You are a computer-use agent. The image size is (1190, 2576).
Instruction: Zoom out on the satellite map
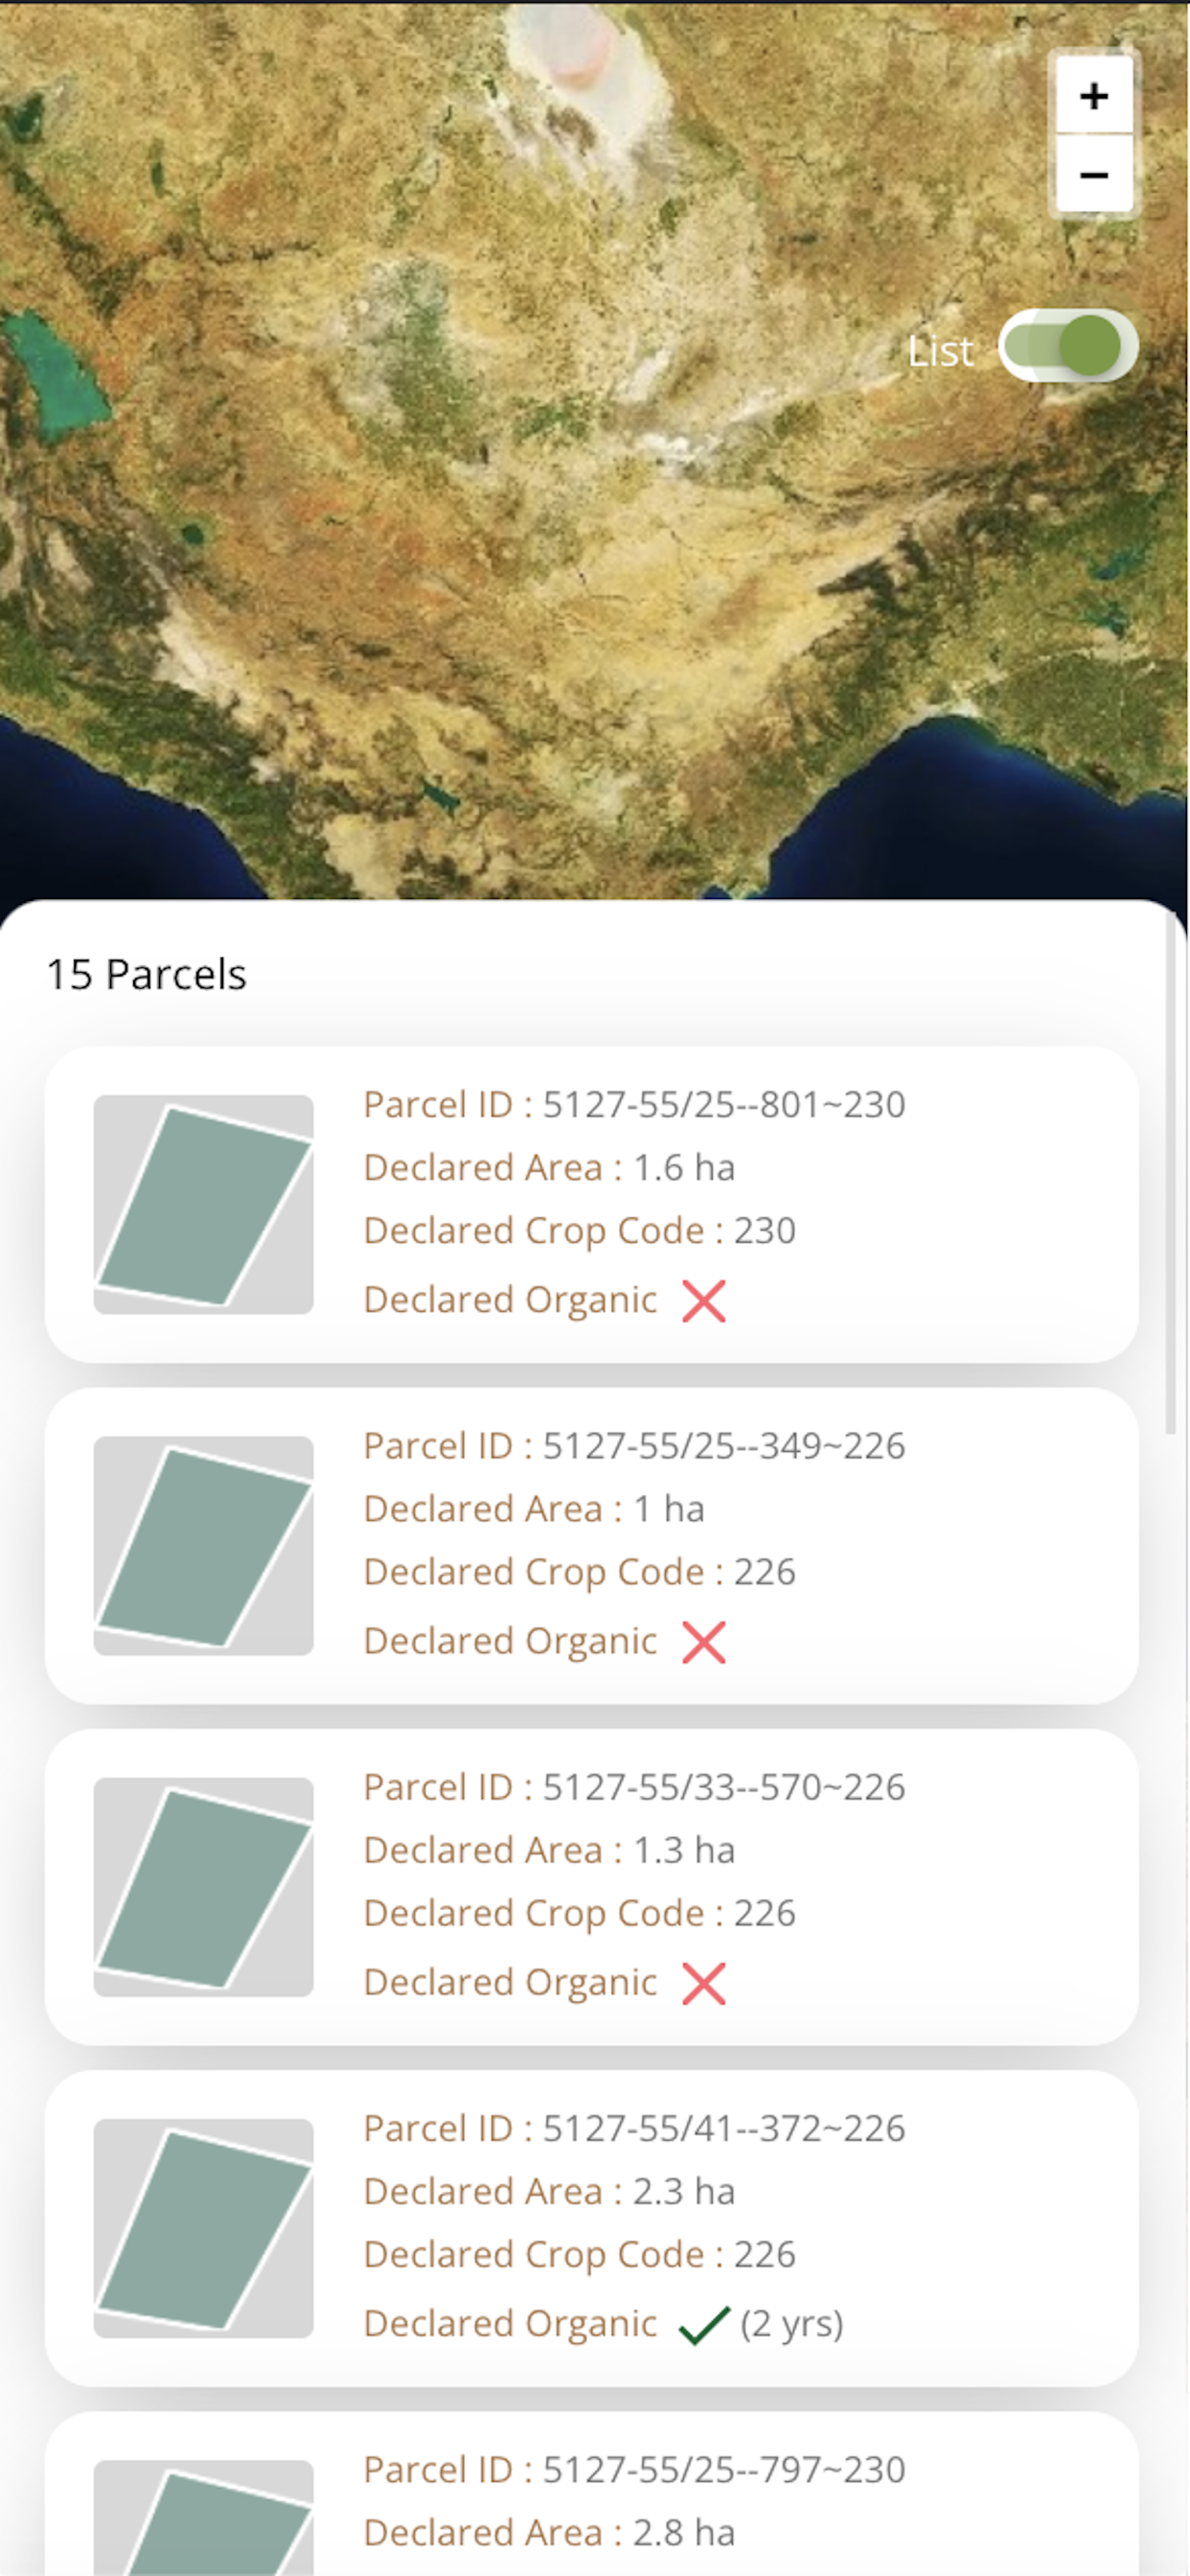(1094, 174)
